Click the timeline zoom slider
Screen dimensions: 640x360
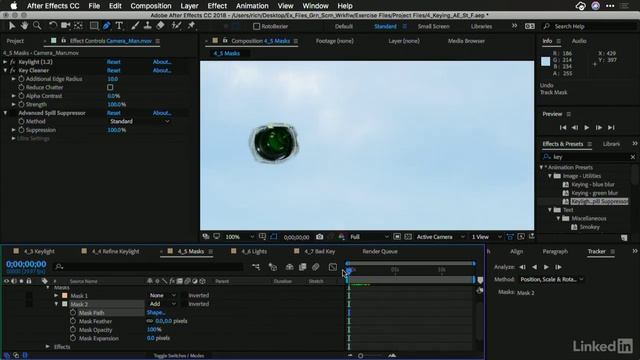[x=360, y=356]
